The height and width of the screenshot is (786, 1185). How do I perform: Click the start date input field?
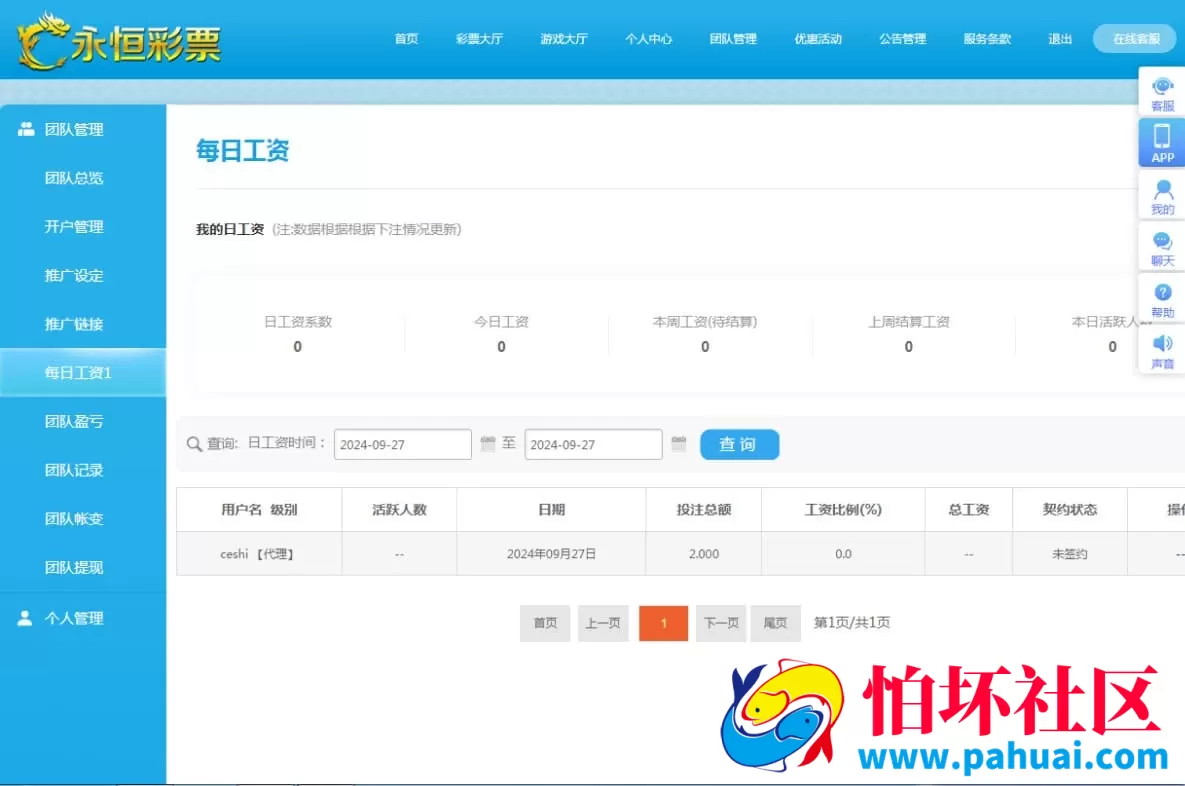click(402, 444)
